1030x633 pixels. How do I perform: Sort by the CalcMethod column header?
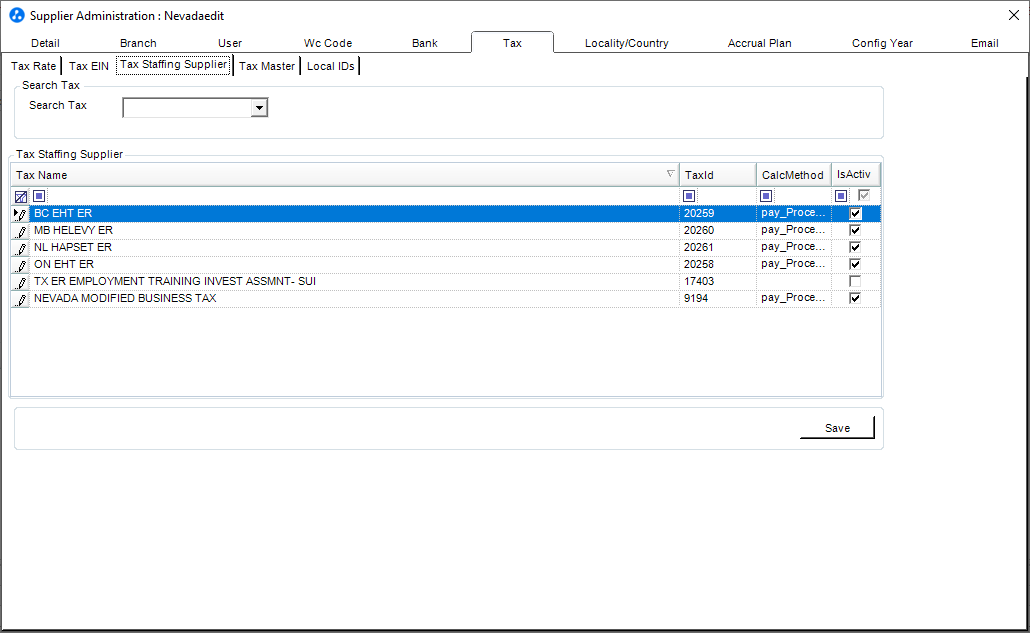point(794,175)
